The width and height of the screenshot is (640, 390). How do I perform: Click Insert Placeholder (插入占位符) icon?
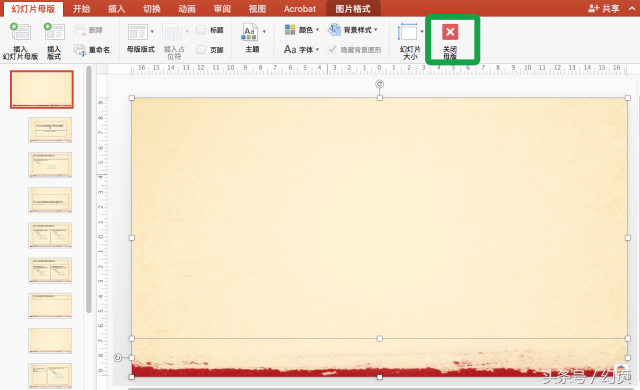click(x=172, y=32)
